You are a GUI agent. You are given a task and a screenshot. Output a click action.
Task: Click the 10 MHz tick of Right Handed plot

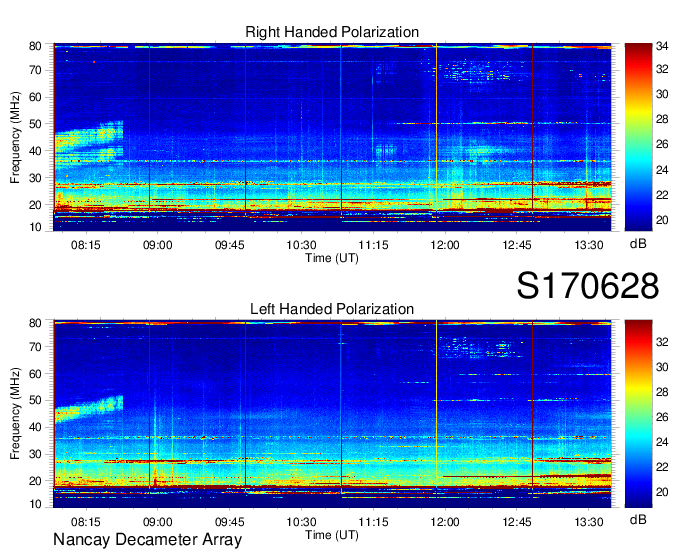35,227
